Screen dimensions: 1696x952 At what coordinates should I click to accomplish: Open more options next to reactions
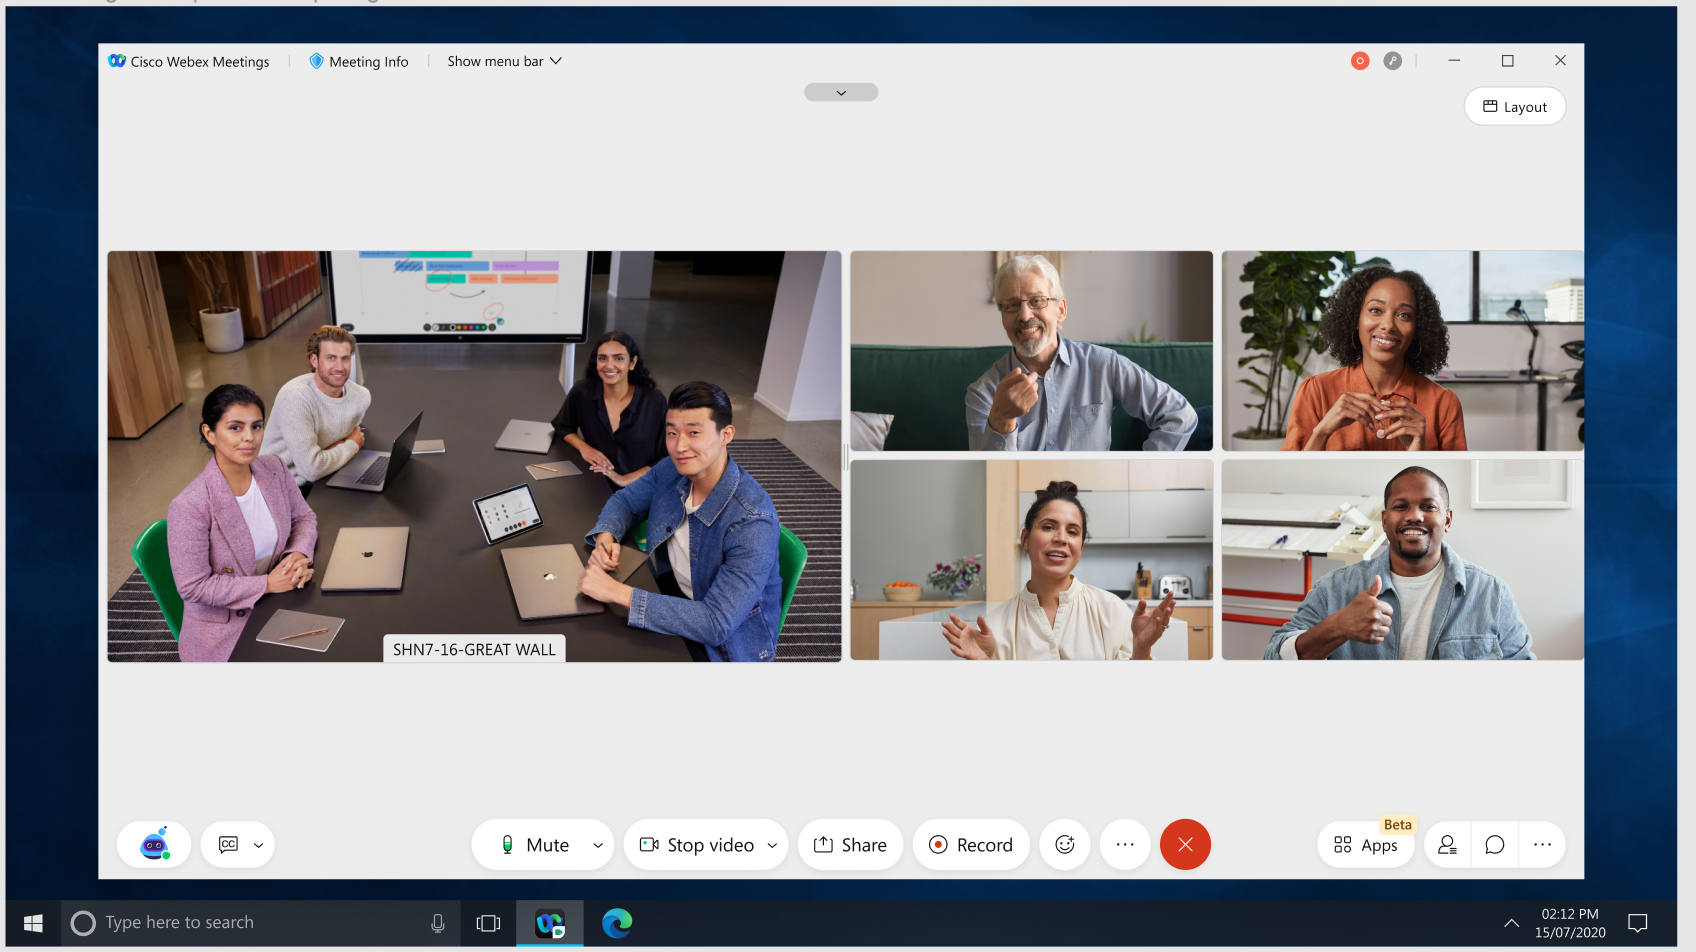pyautogui.click(x=1125, y=845)
